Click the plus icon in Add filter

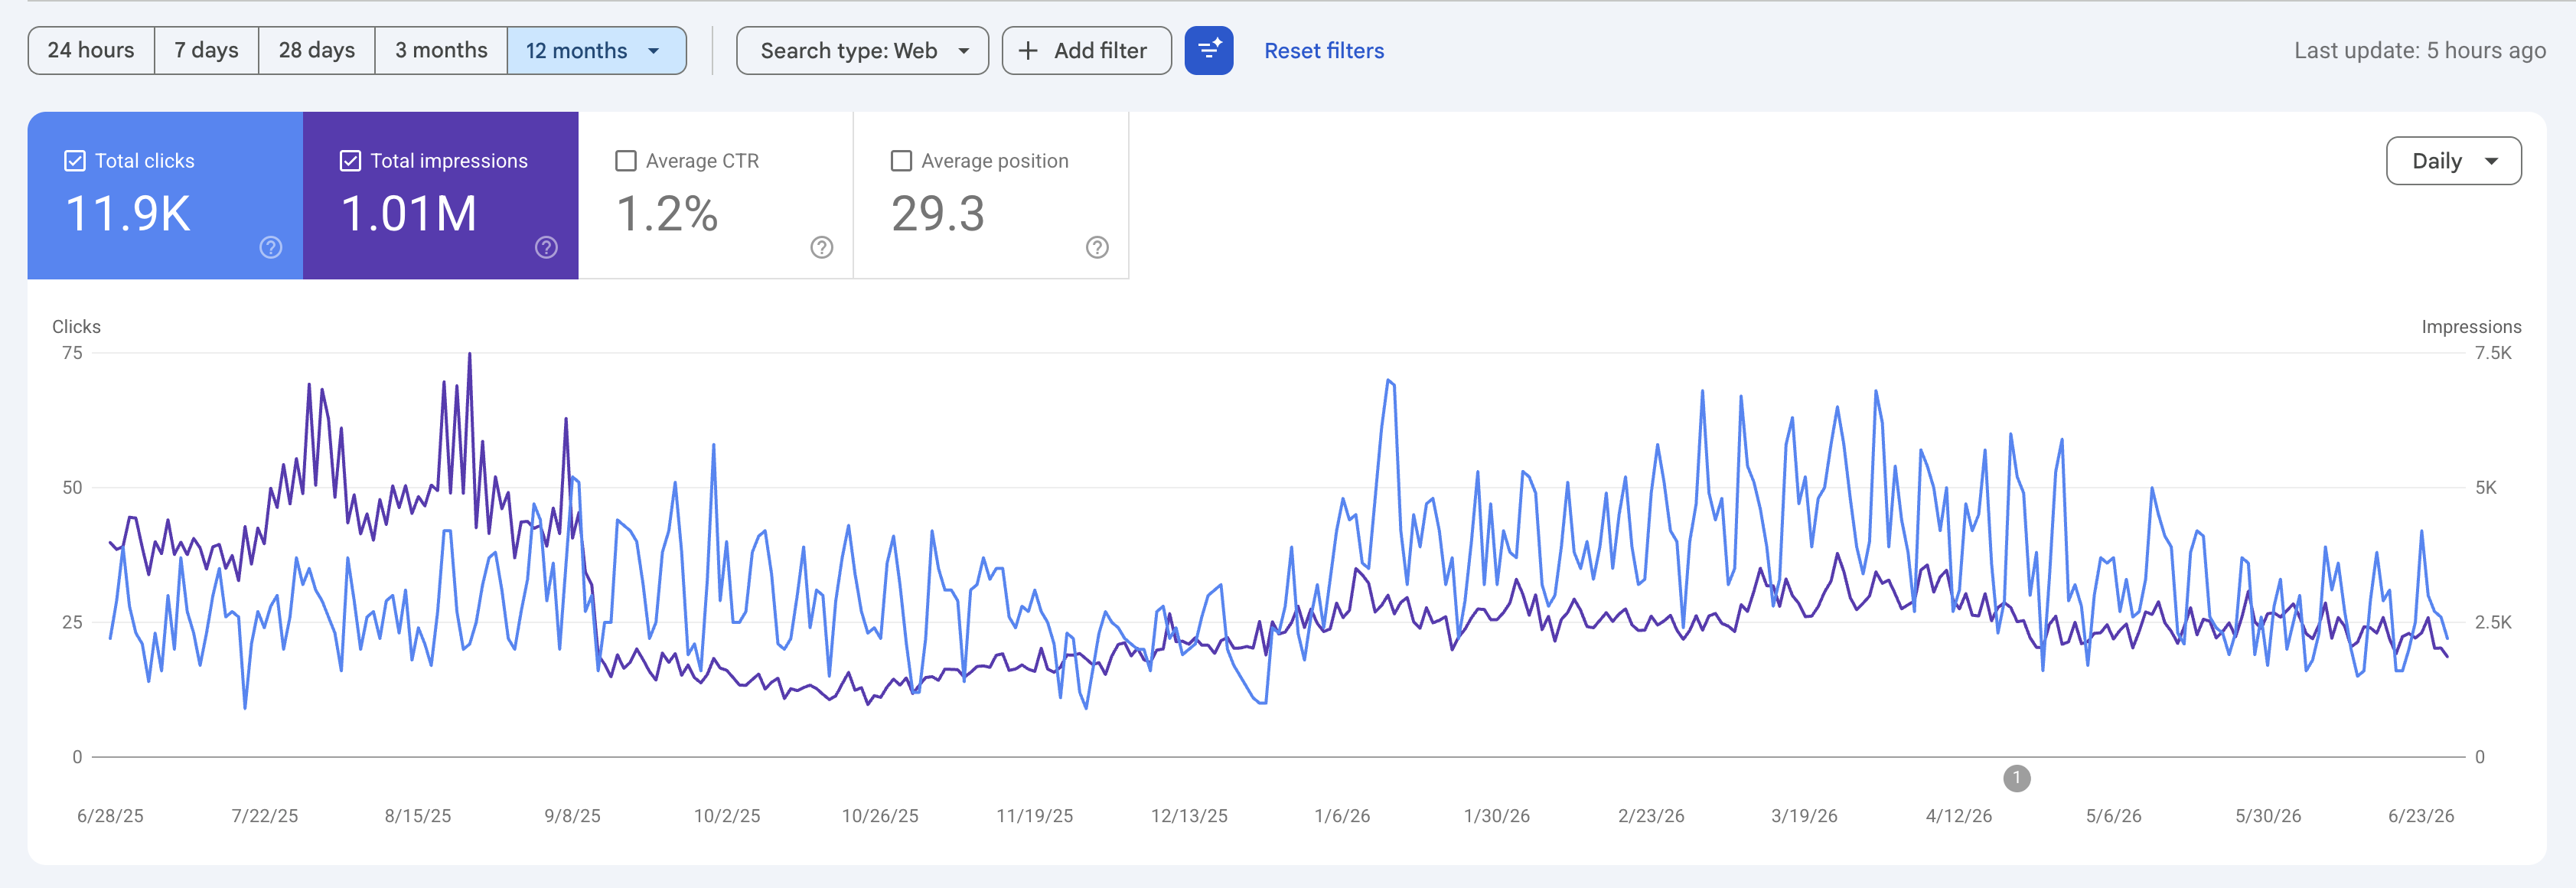[1027, 50]
